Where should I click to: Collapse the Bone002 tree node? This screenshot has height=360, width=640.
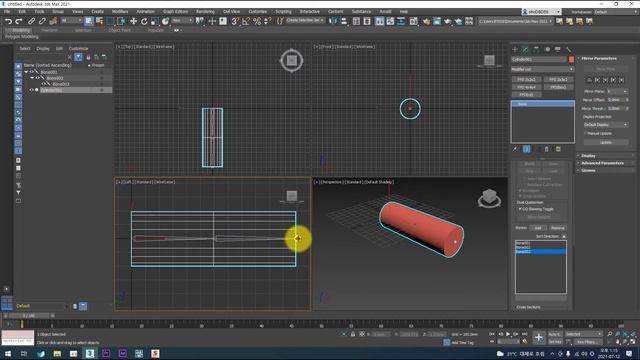click(32, 78)
